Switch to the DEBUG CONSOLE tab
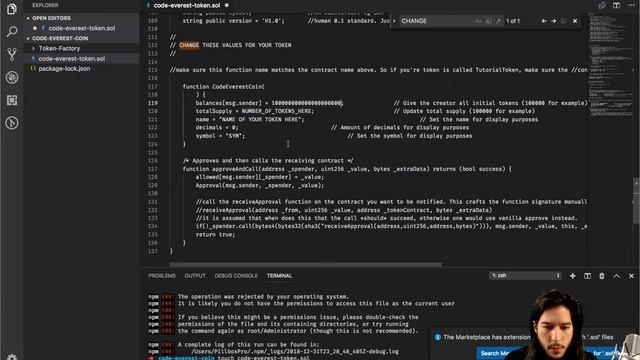 236,276
